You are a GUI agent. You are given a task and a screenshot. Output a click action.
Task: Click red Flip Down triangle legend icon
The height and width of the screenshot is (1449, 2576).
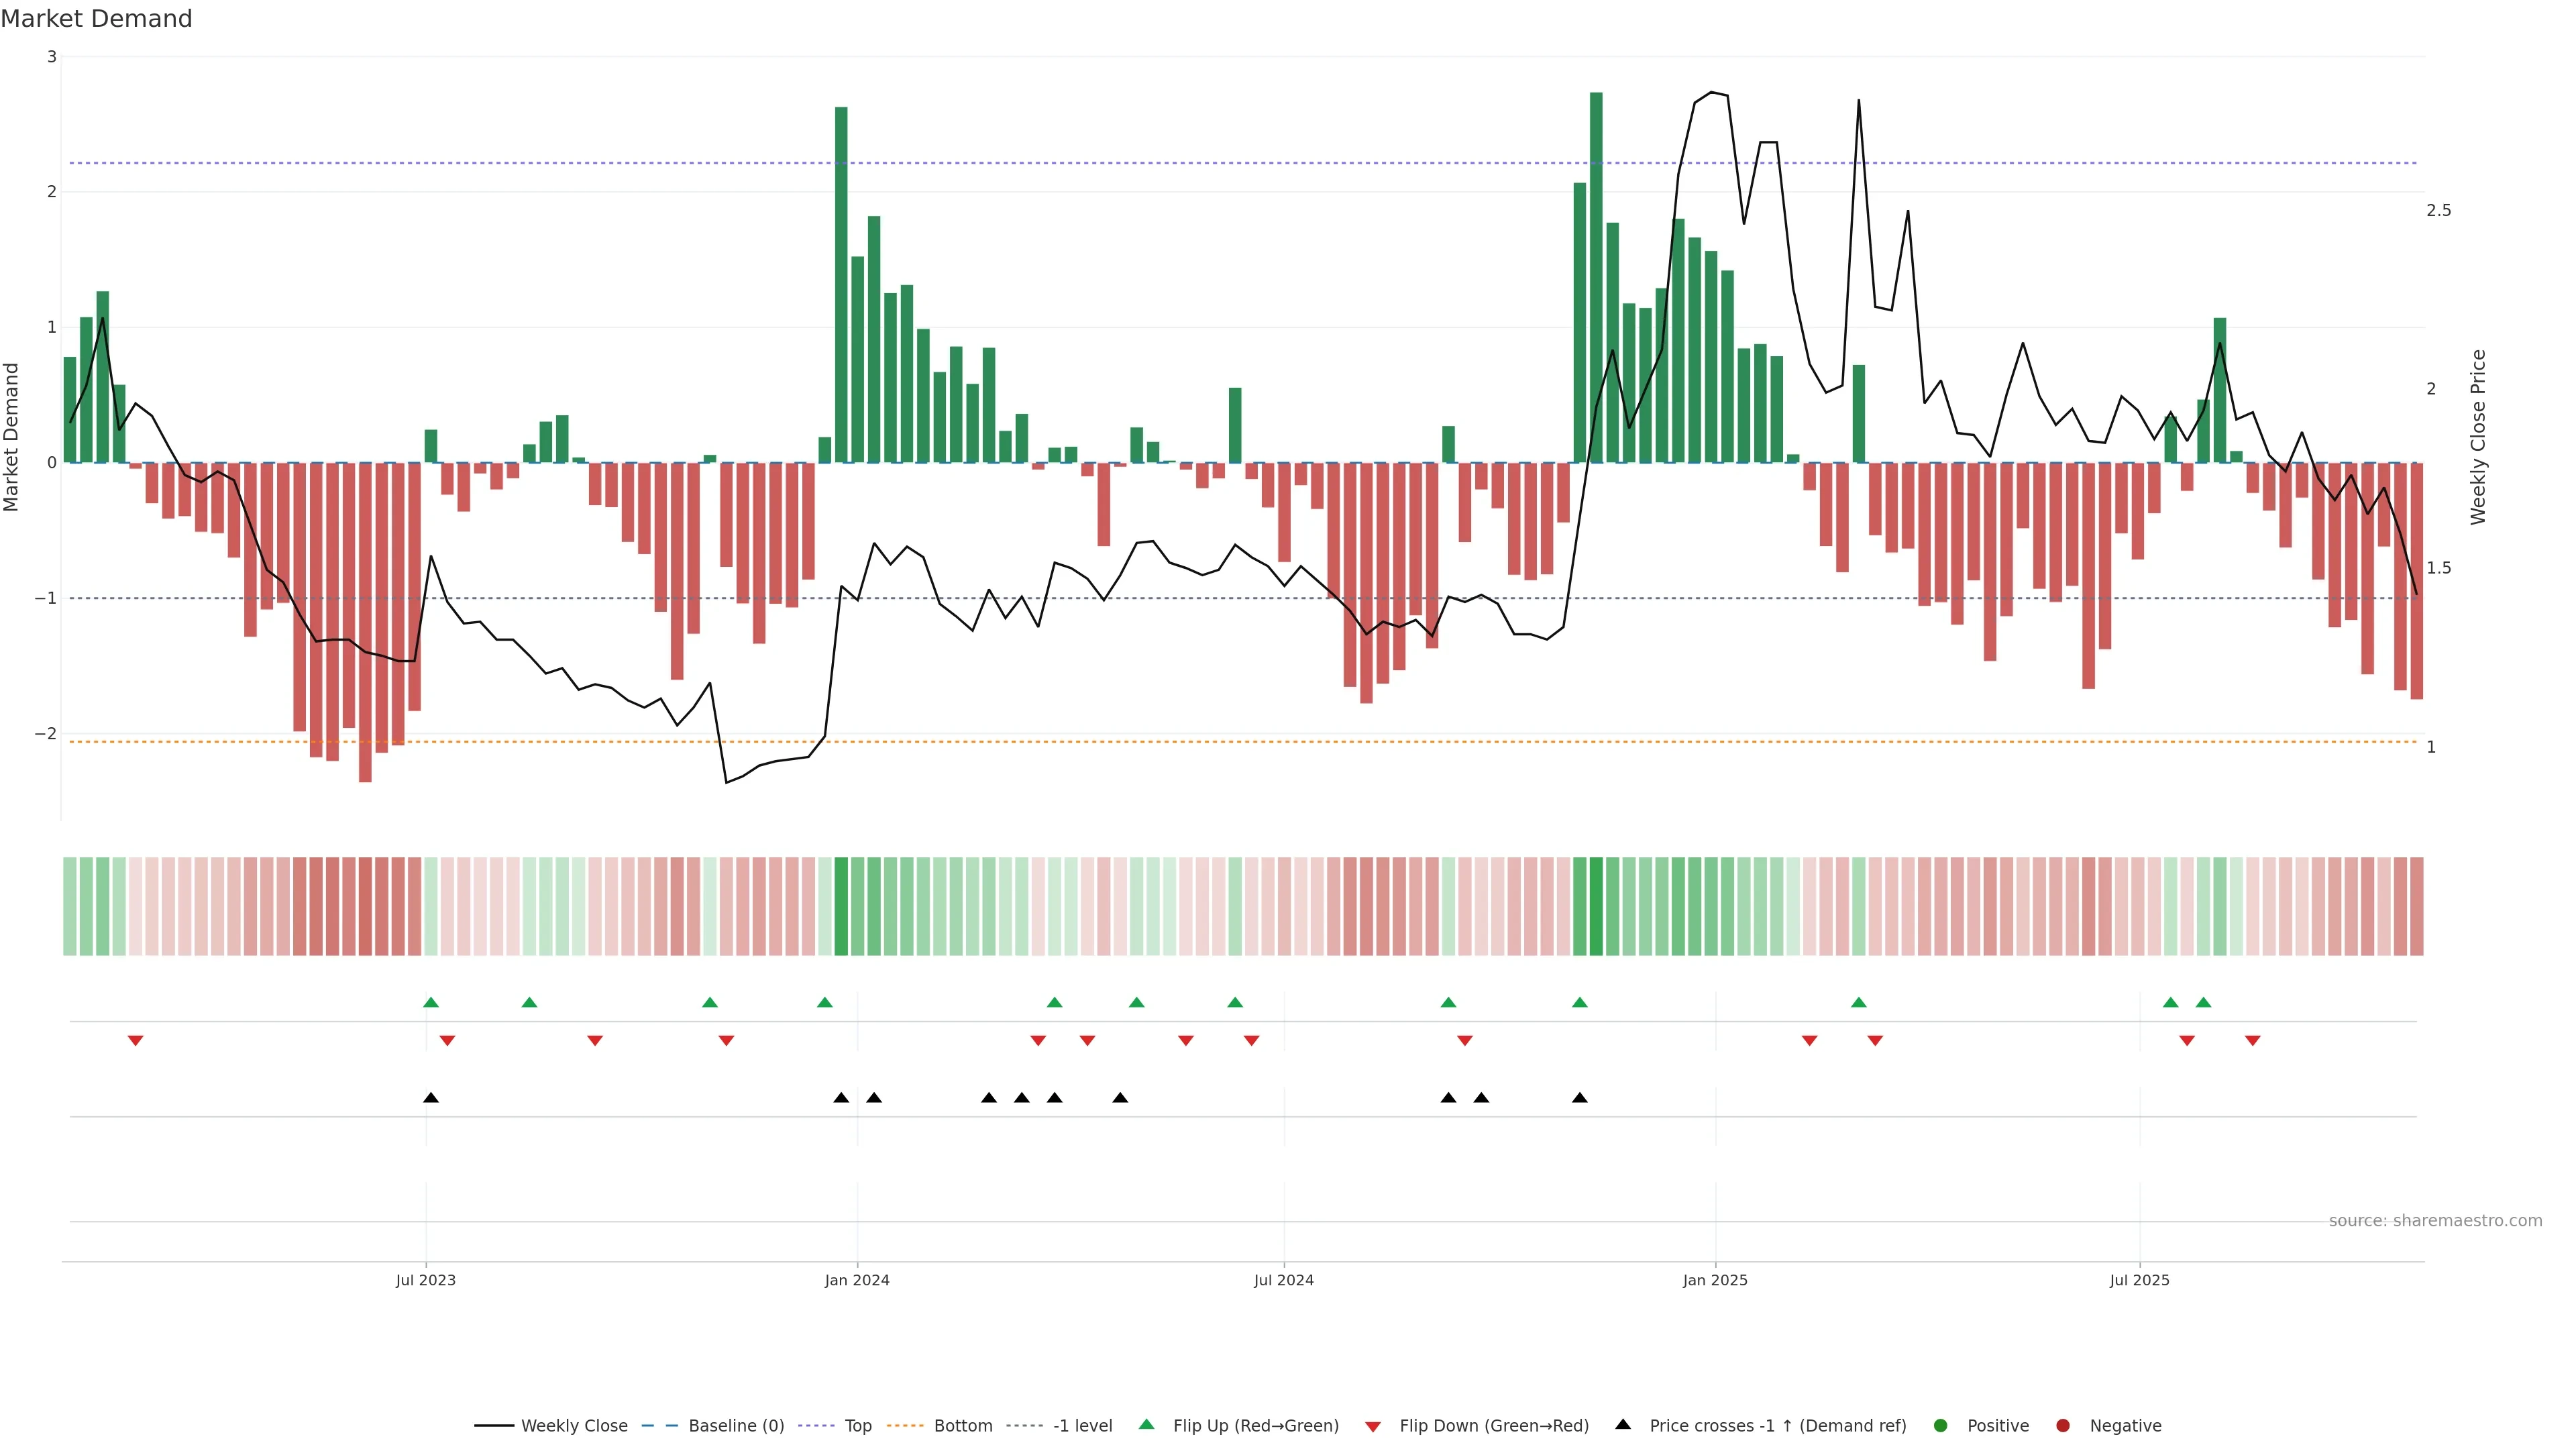pyautogui.click(x=1373, y=1427)
